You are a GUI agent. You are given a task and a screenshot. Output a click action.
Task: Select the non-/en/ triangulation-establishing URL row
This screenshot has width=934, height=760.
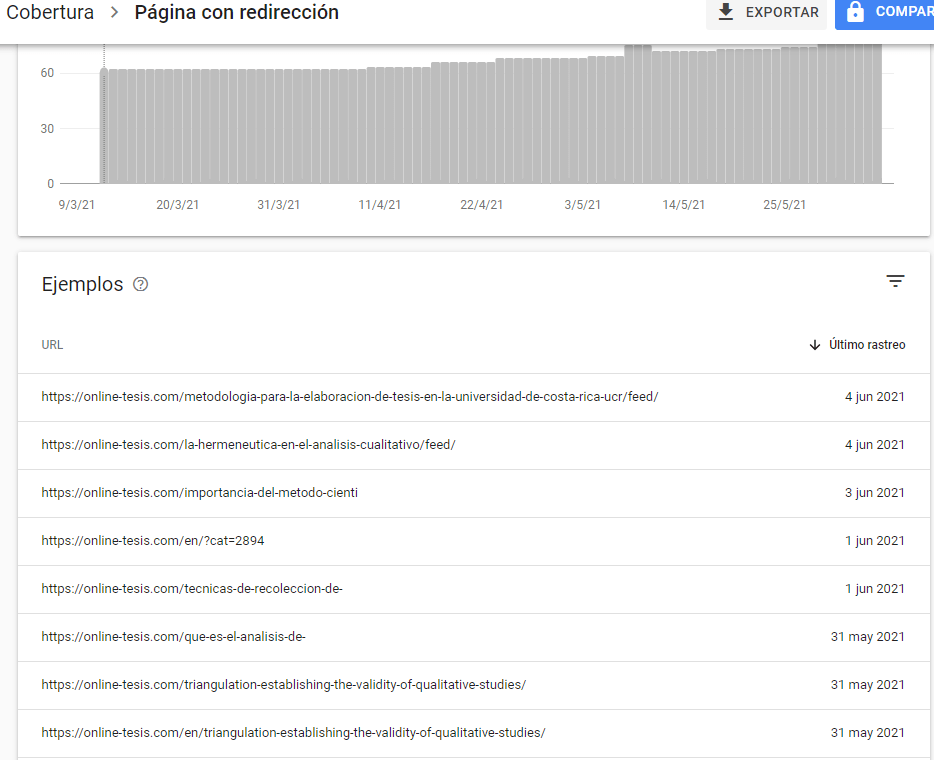(474, 685)
